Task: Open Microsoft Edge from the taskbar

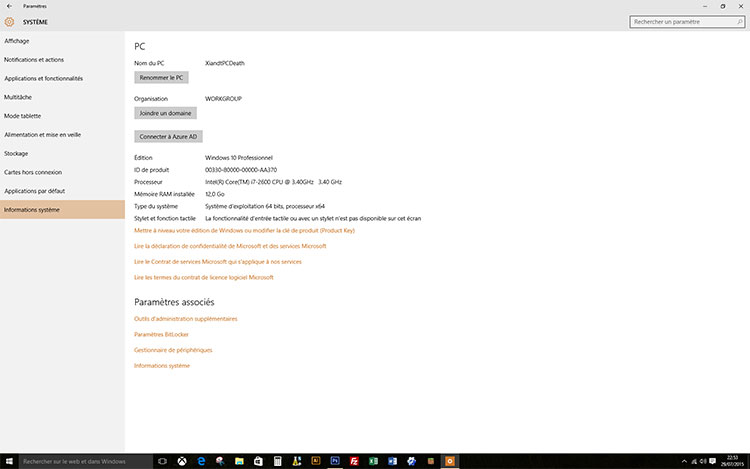Action: point(201,461)
